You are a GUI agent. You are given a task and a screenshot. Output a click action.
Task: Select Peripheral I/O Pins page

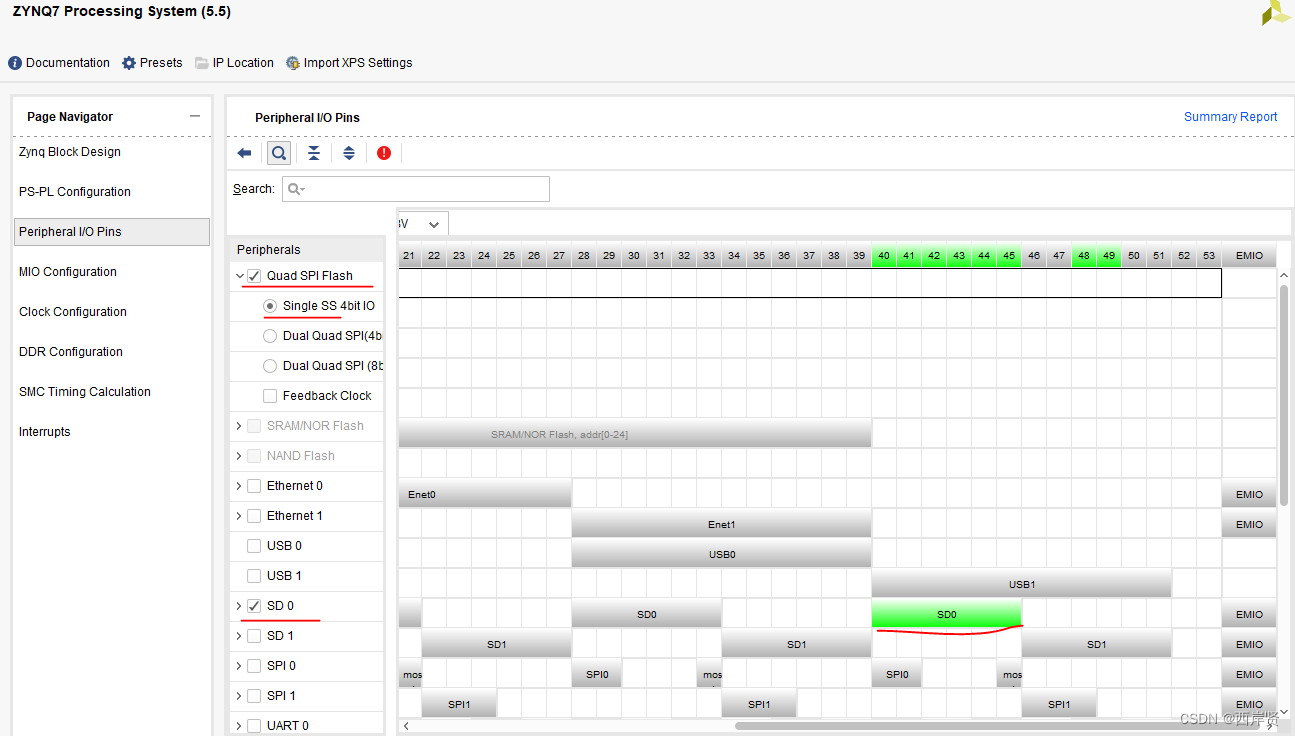coord(112,232)
